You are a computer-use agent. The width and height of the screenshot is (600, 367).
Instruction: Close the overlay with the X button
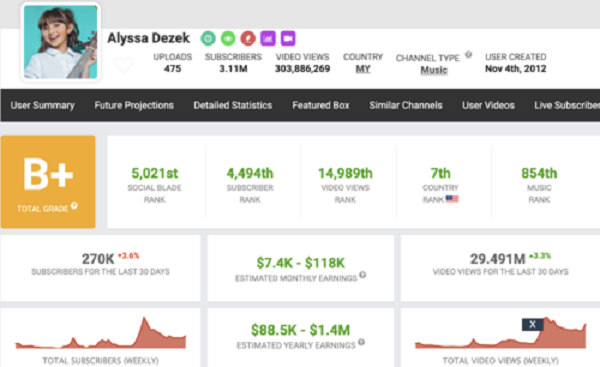(x=532, y=325)
